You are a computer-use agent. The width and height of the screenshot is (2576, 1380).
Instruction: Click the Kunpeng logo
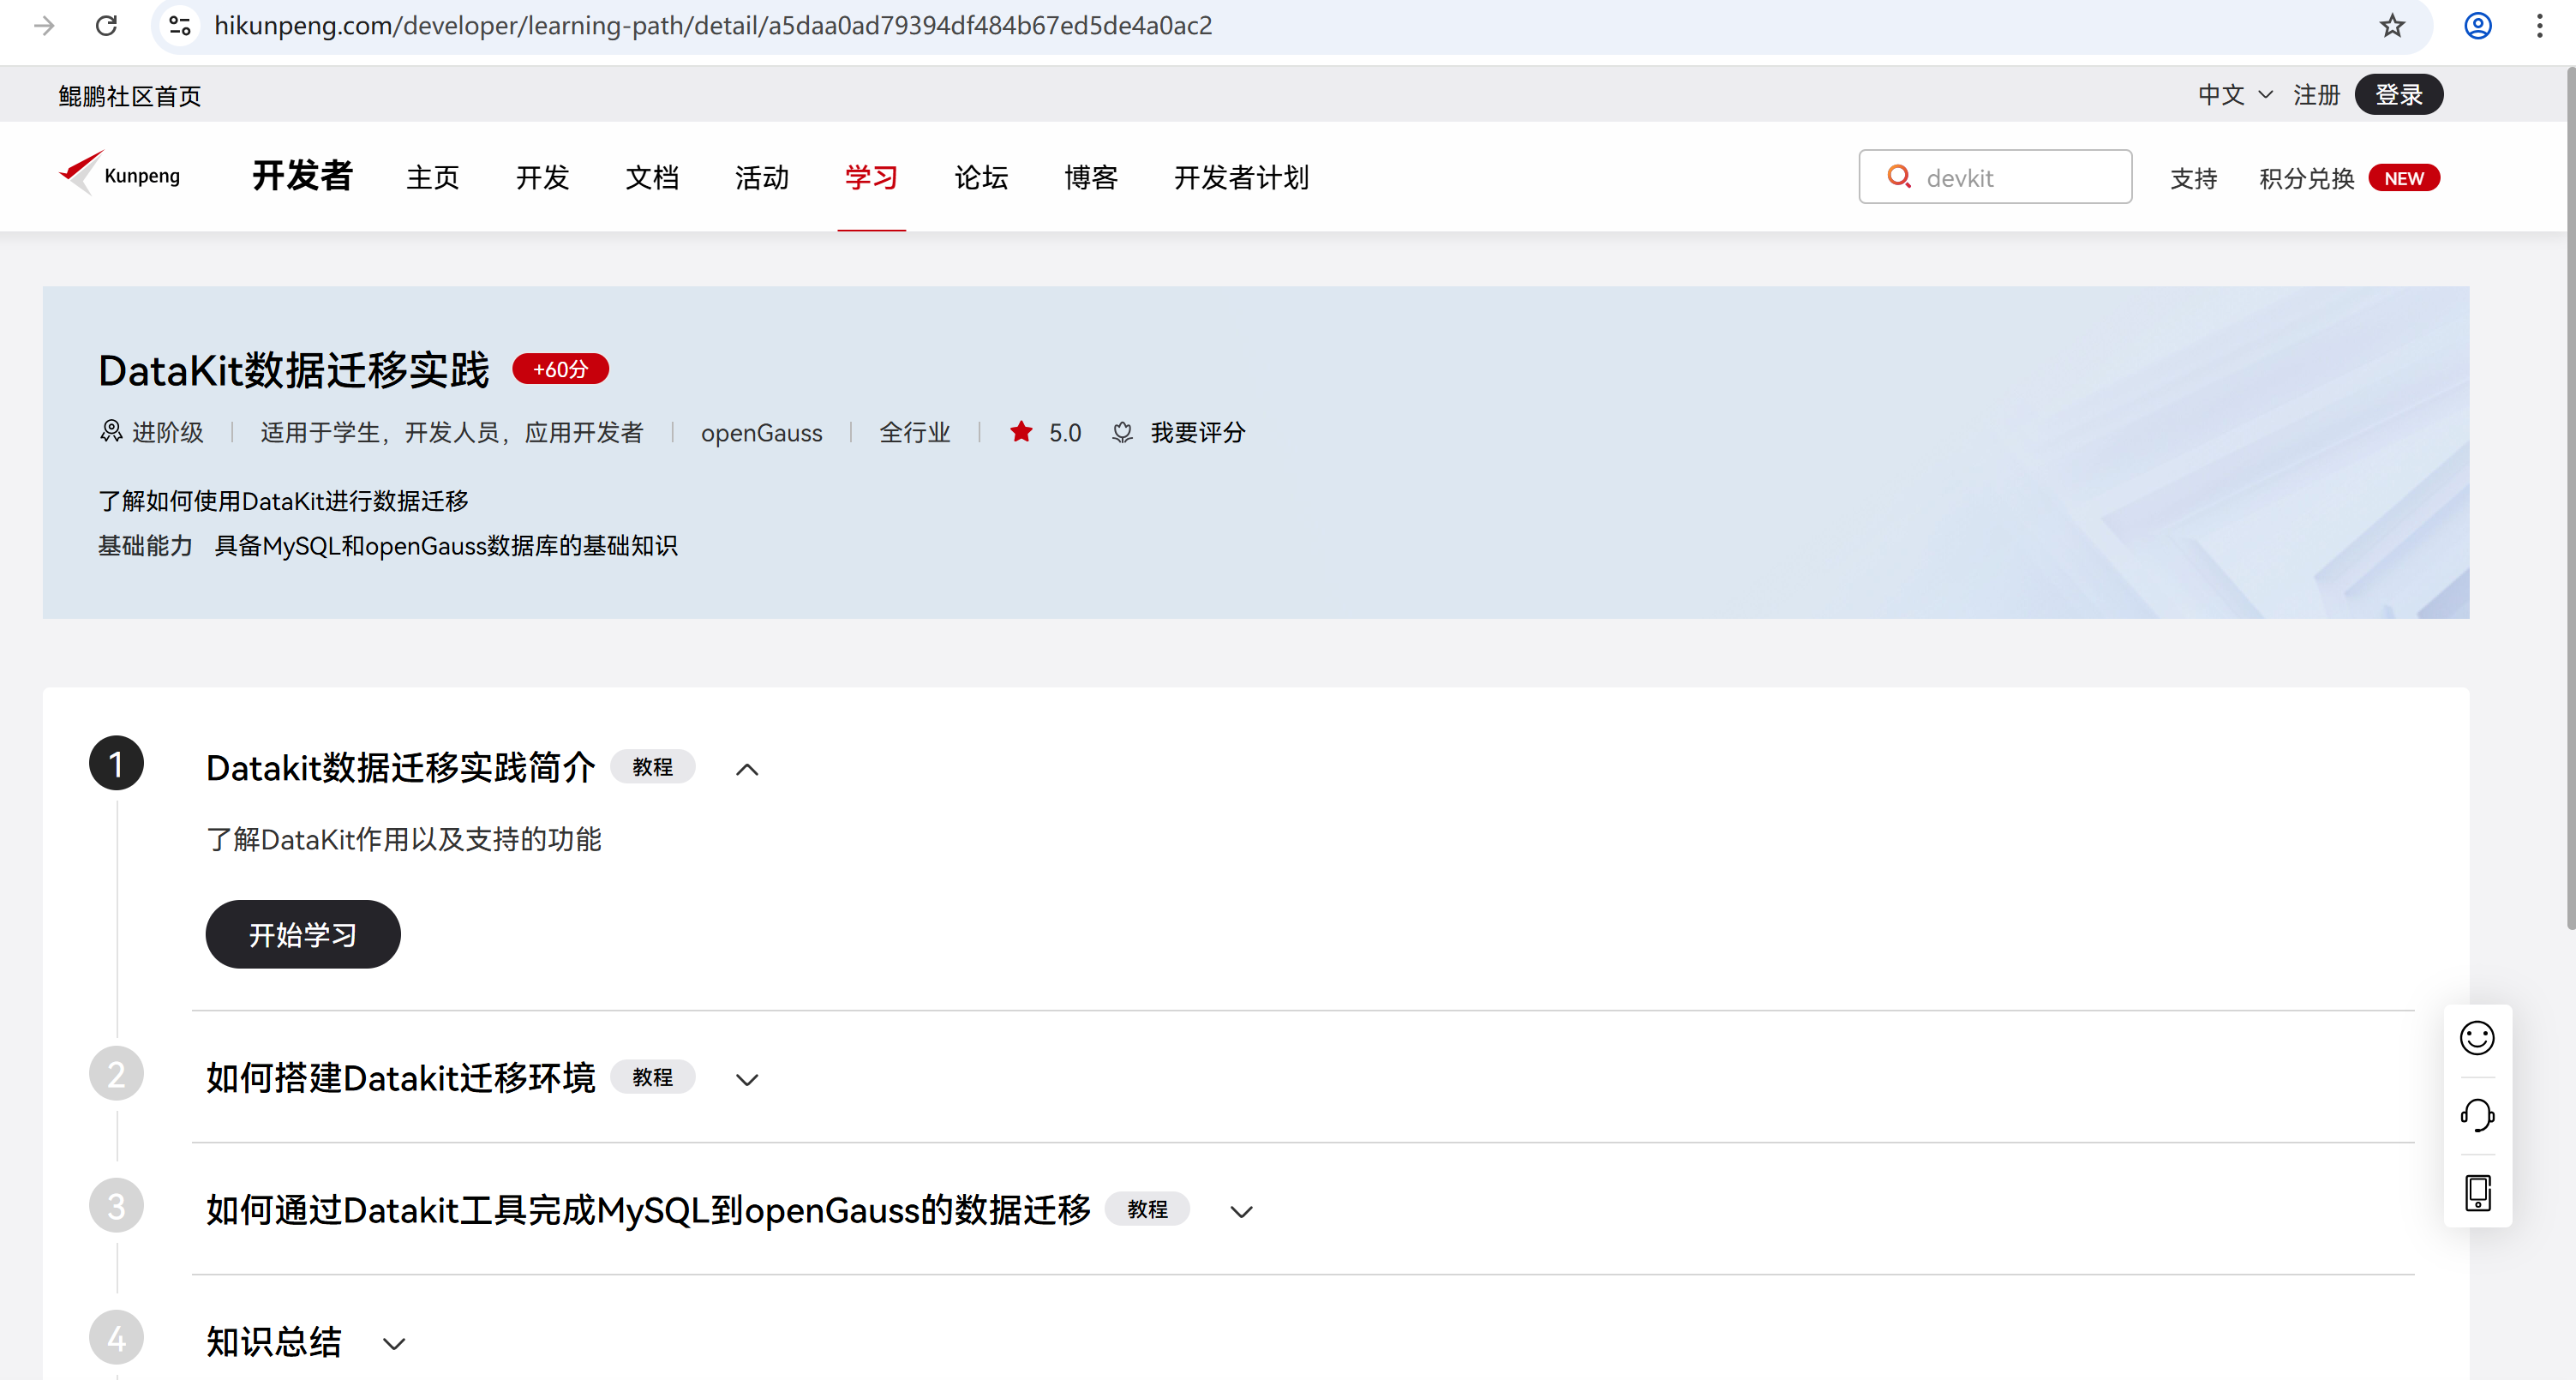click(x=120, y=174)
